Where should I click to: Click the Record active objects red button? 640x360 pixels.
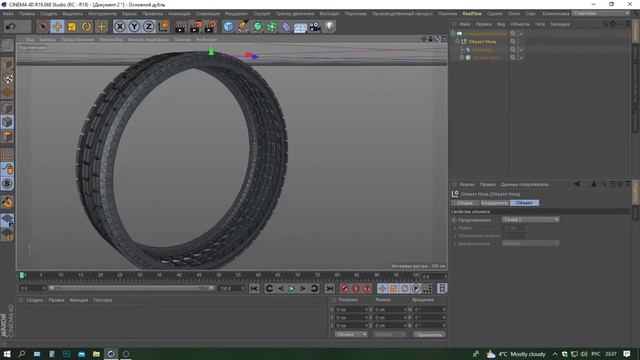(345, 289)
